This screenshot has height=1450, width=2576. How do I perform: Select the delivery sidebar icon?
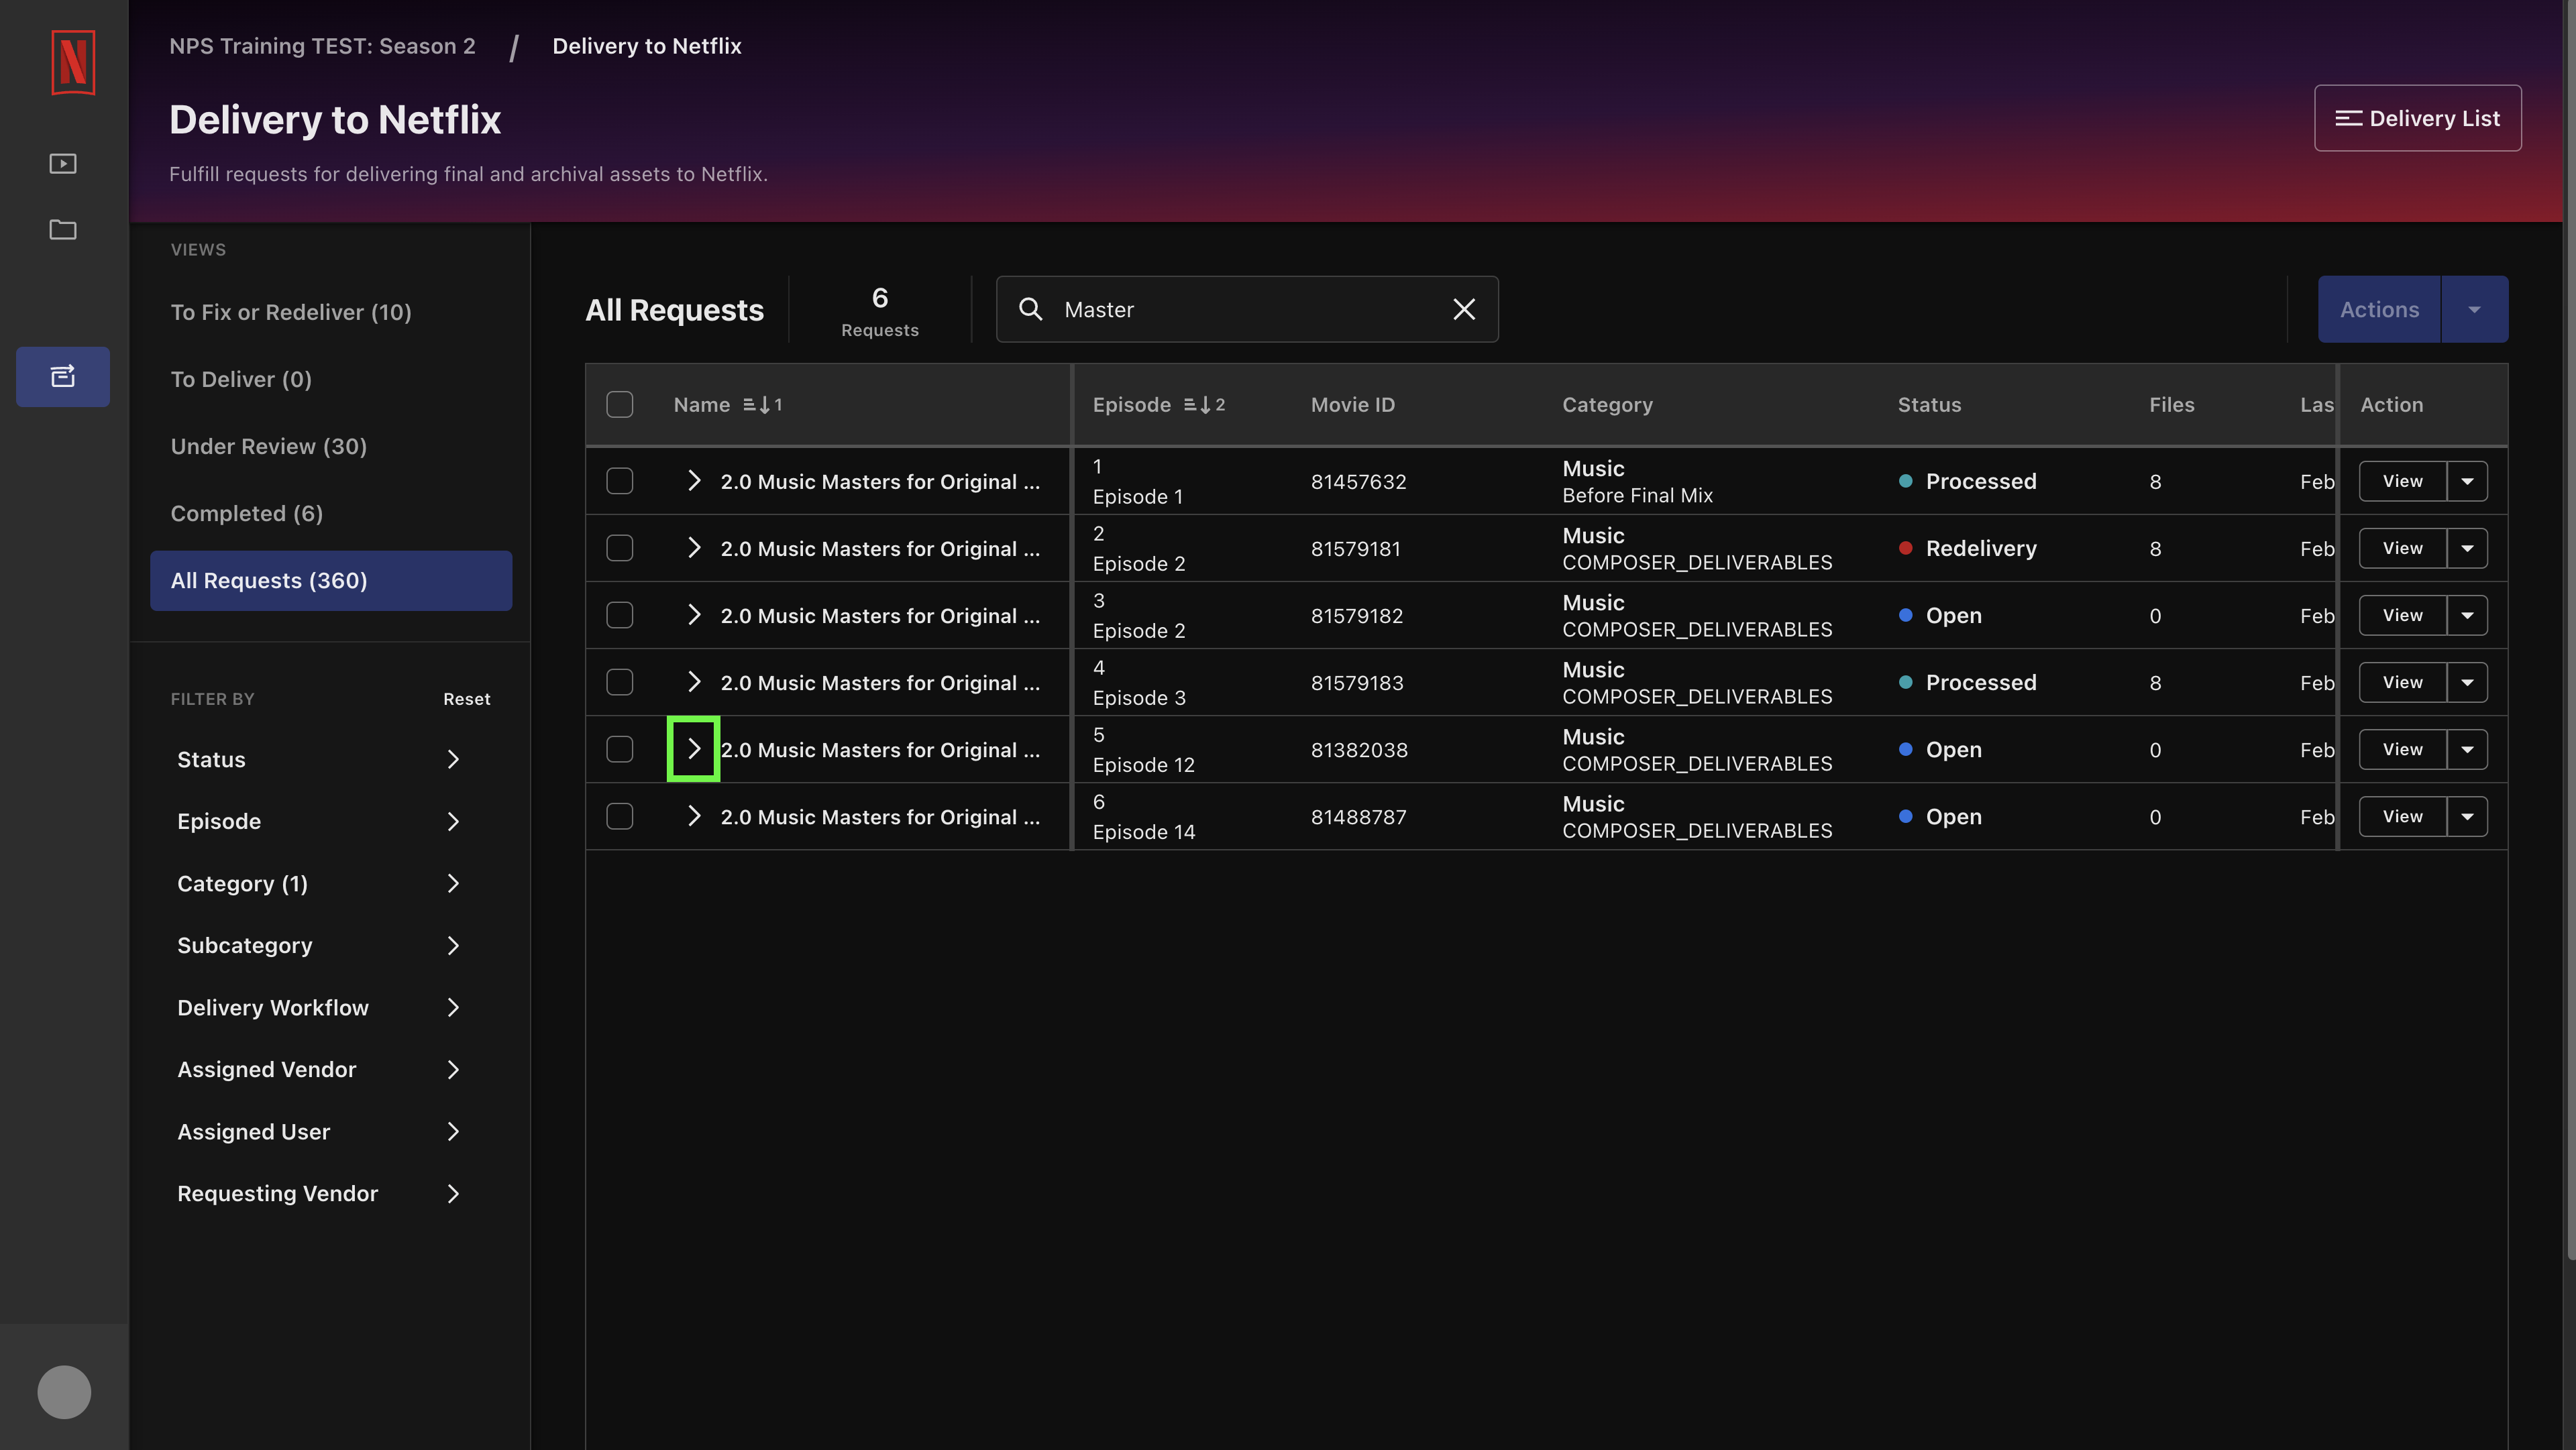click(63, 376)
